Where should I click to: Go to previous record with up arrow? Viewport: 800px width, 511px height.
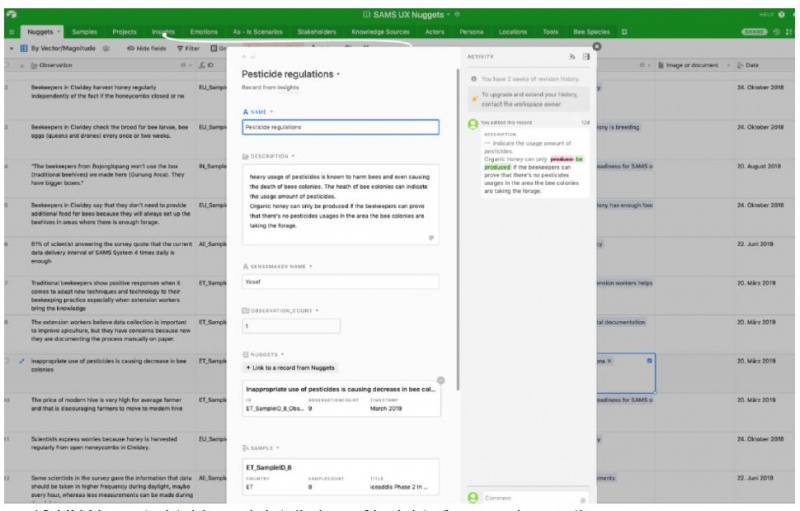pos(244,57)
